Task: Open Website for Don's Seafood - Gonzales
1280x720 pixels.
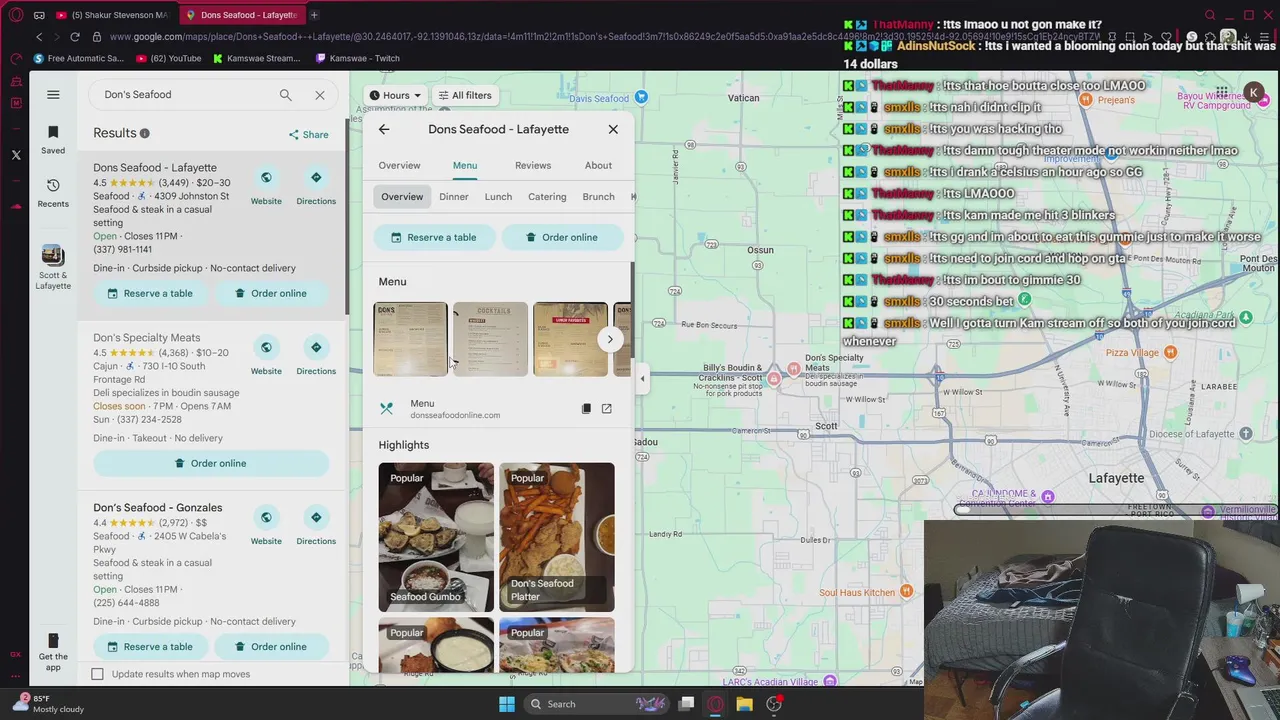Action: [x=266, y=526]
